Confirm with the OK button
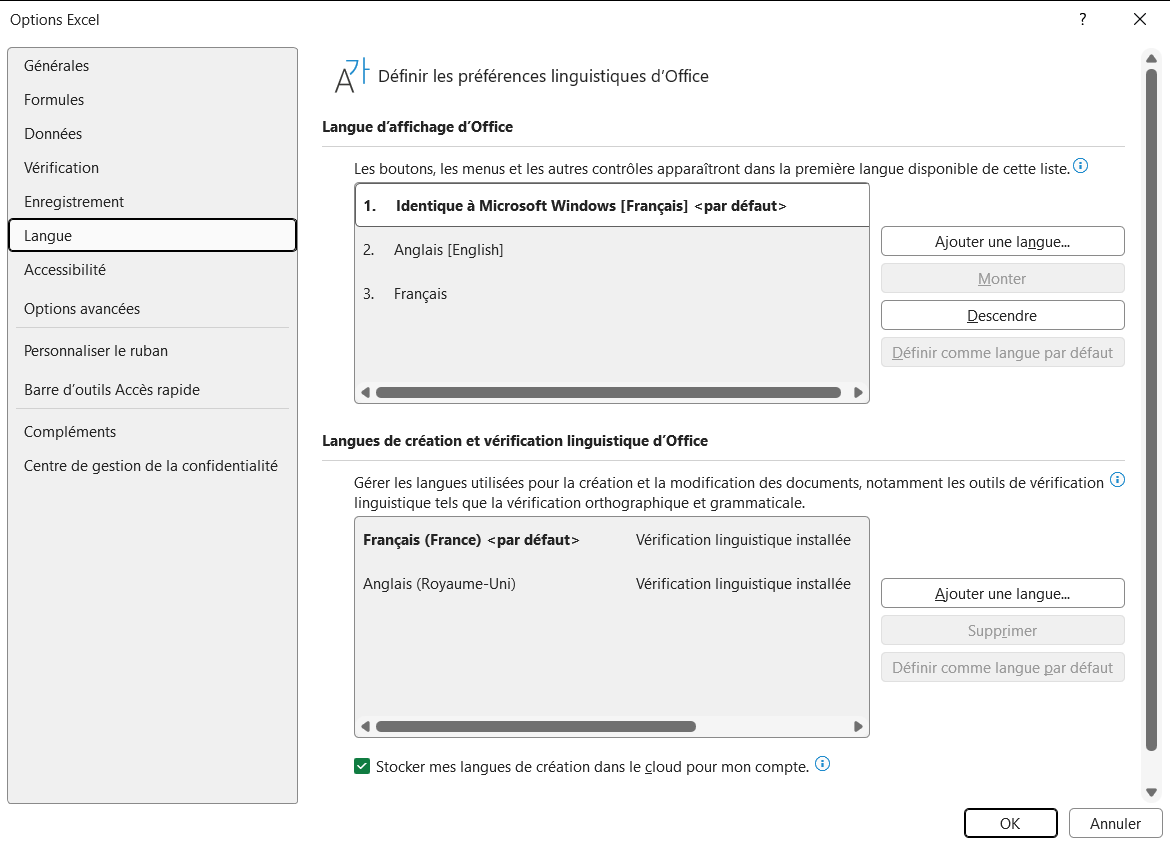The image size is (1170, 847). (x=1010, y=823)
